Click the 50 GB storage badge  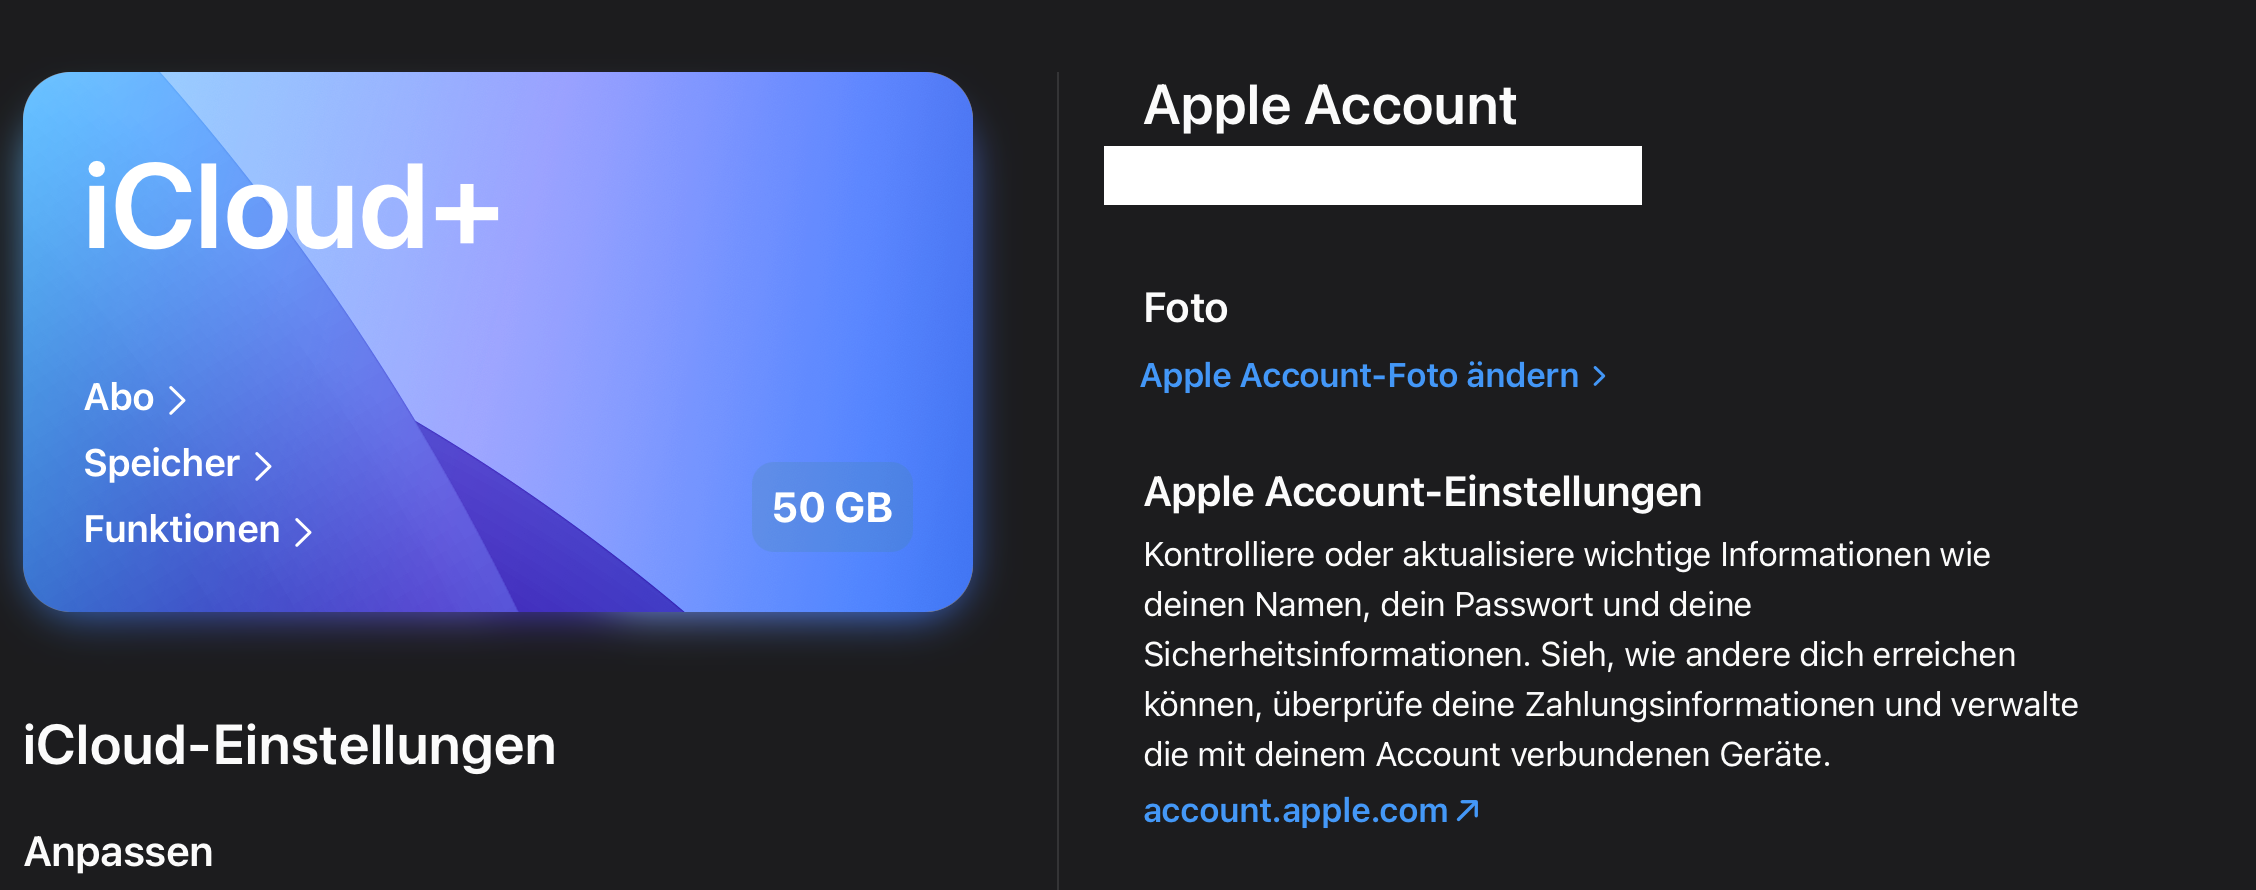832,507
